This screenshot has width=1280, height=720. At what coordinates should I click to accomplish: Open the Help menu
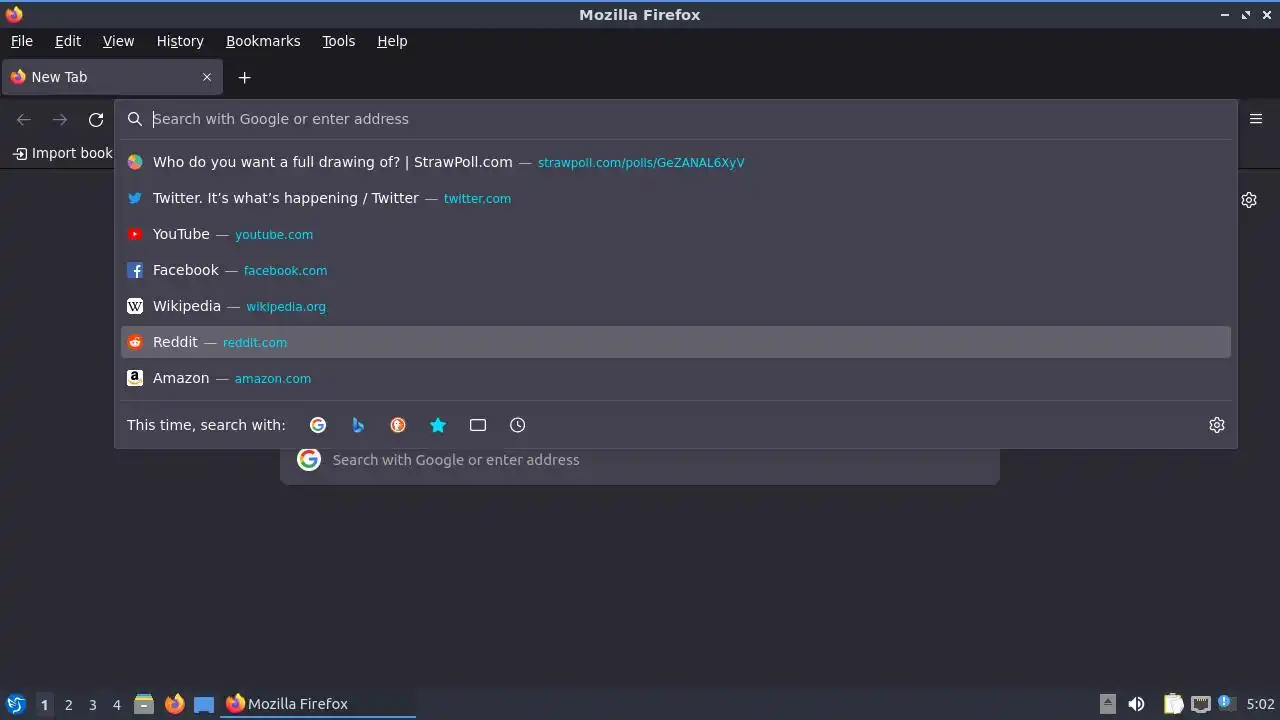point(392,41)
